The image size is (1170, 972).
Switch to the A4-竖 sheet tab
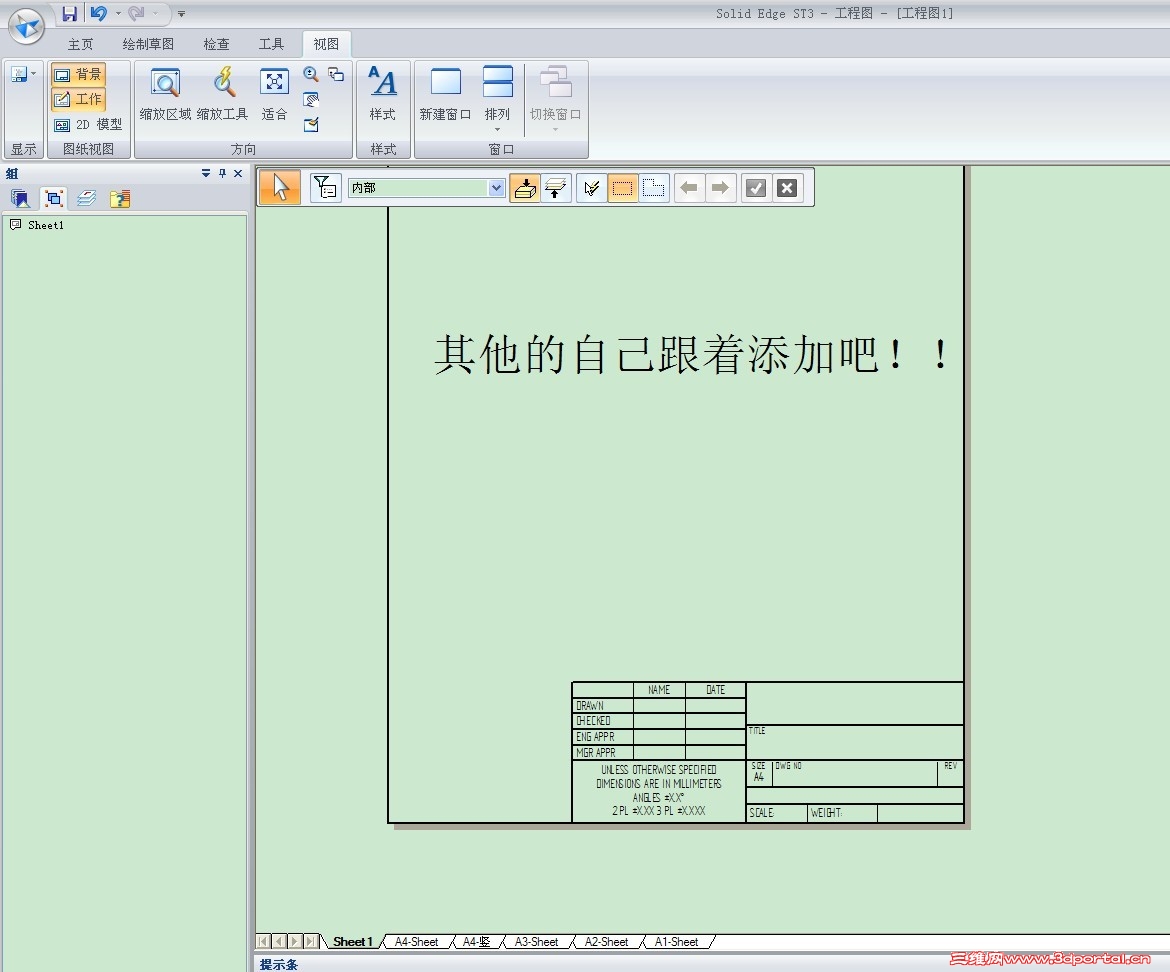pos(476,941)
